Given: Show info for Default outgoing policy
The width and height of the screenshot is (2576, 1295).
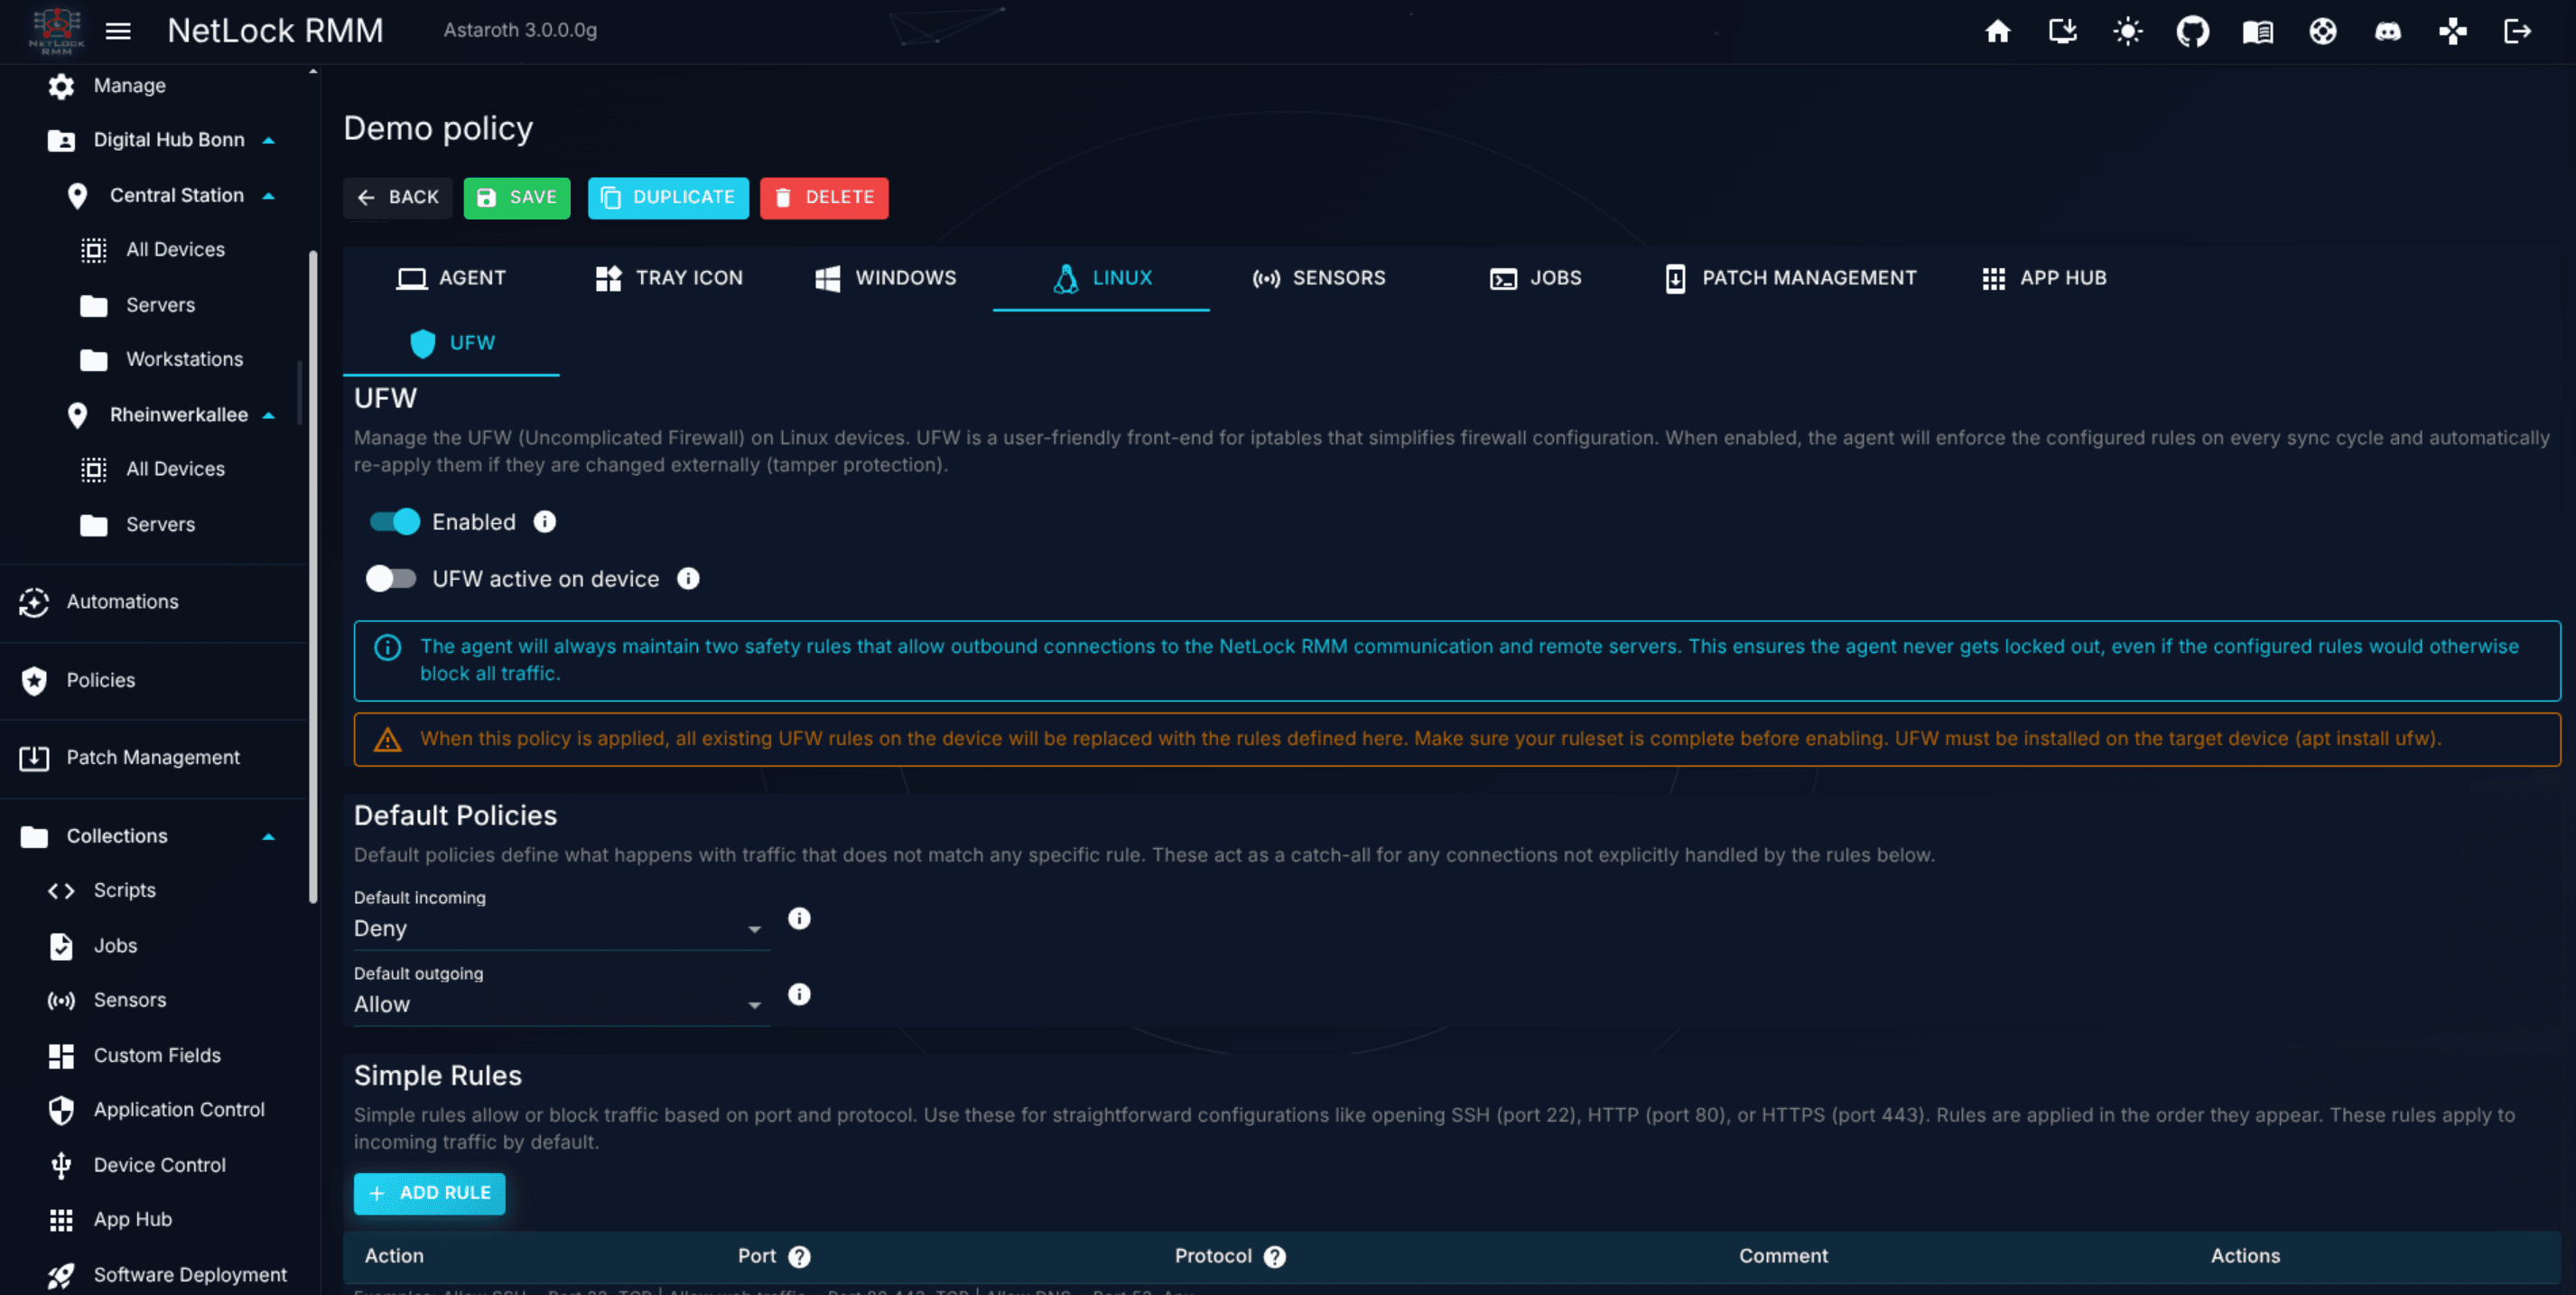Looking at the screenshot, I should [799, 995].
